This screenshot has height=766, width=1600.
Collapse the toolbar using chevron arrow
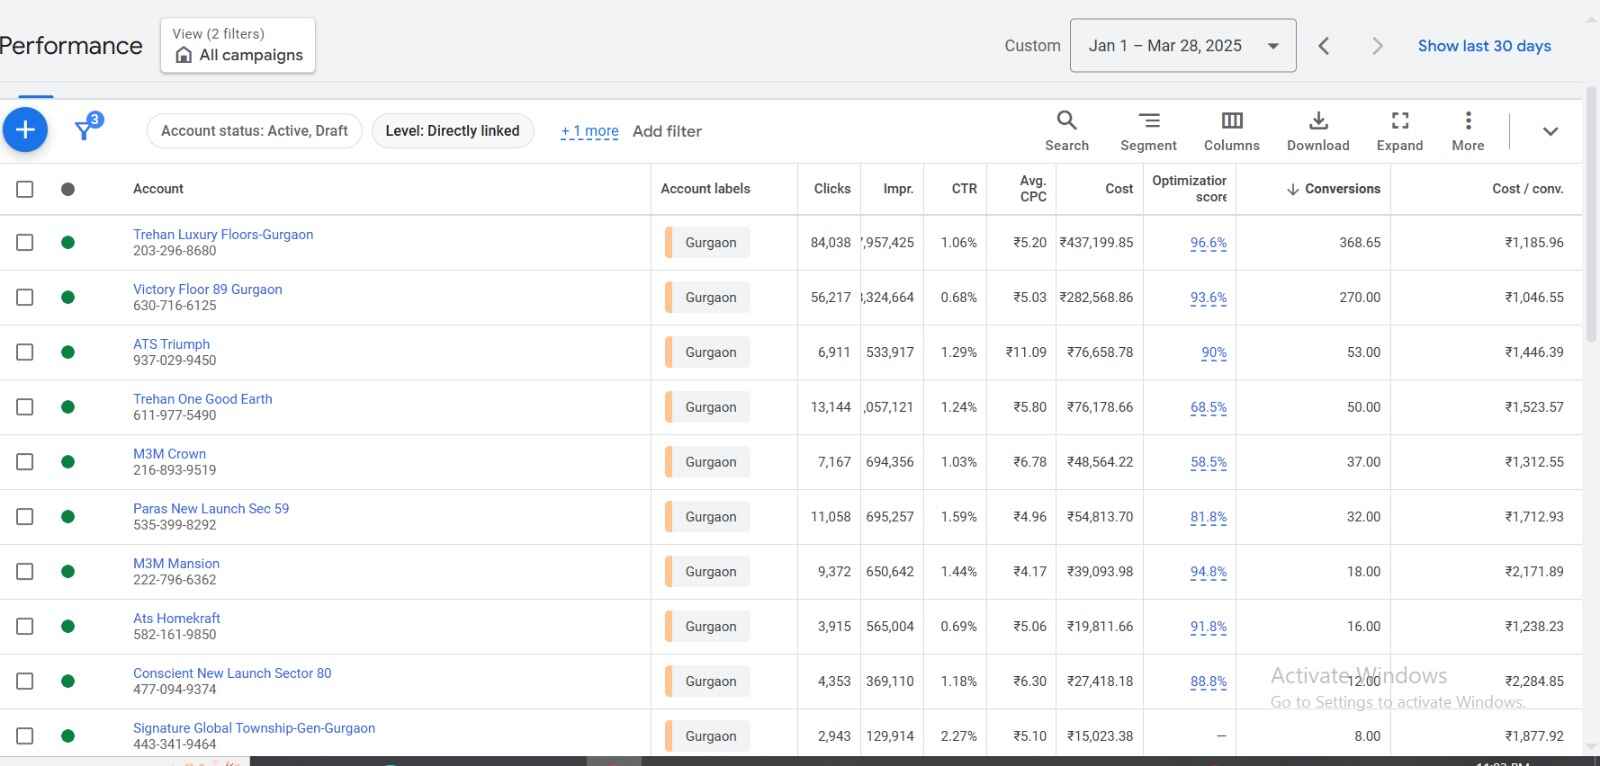(1550, 131)
